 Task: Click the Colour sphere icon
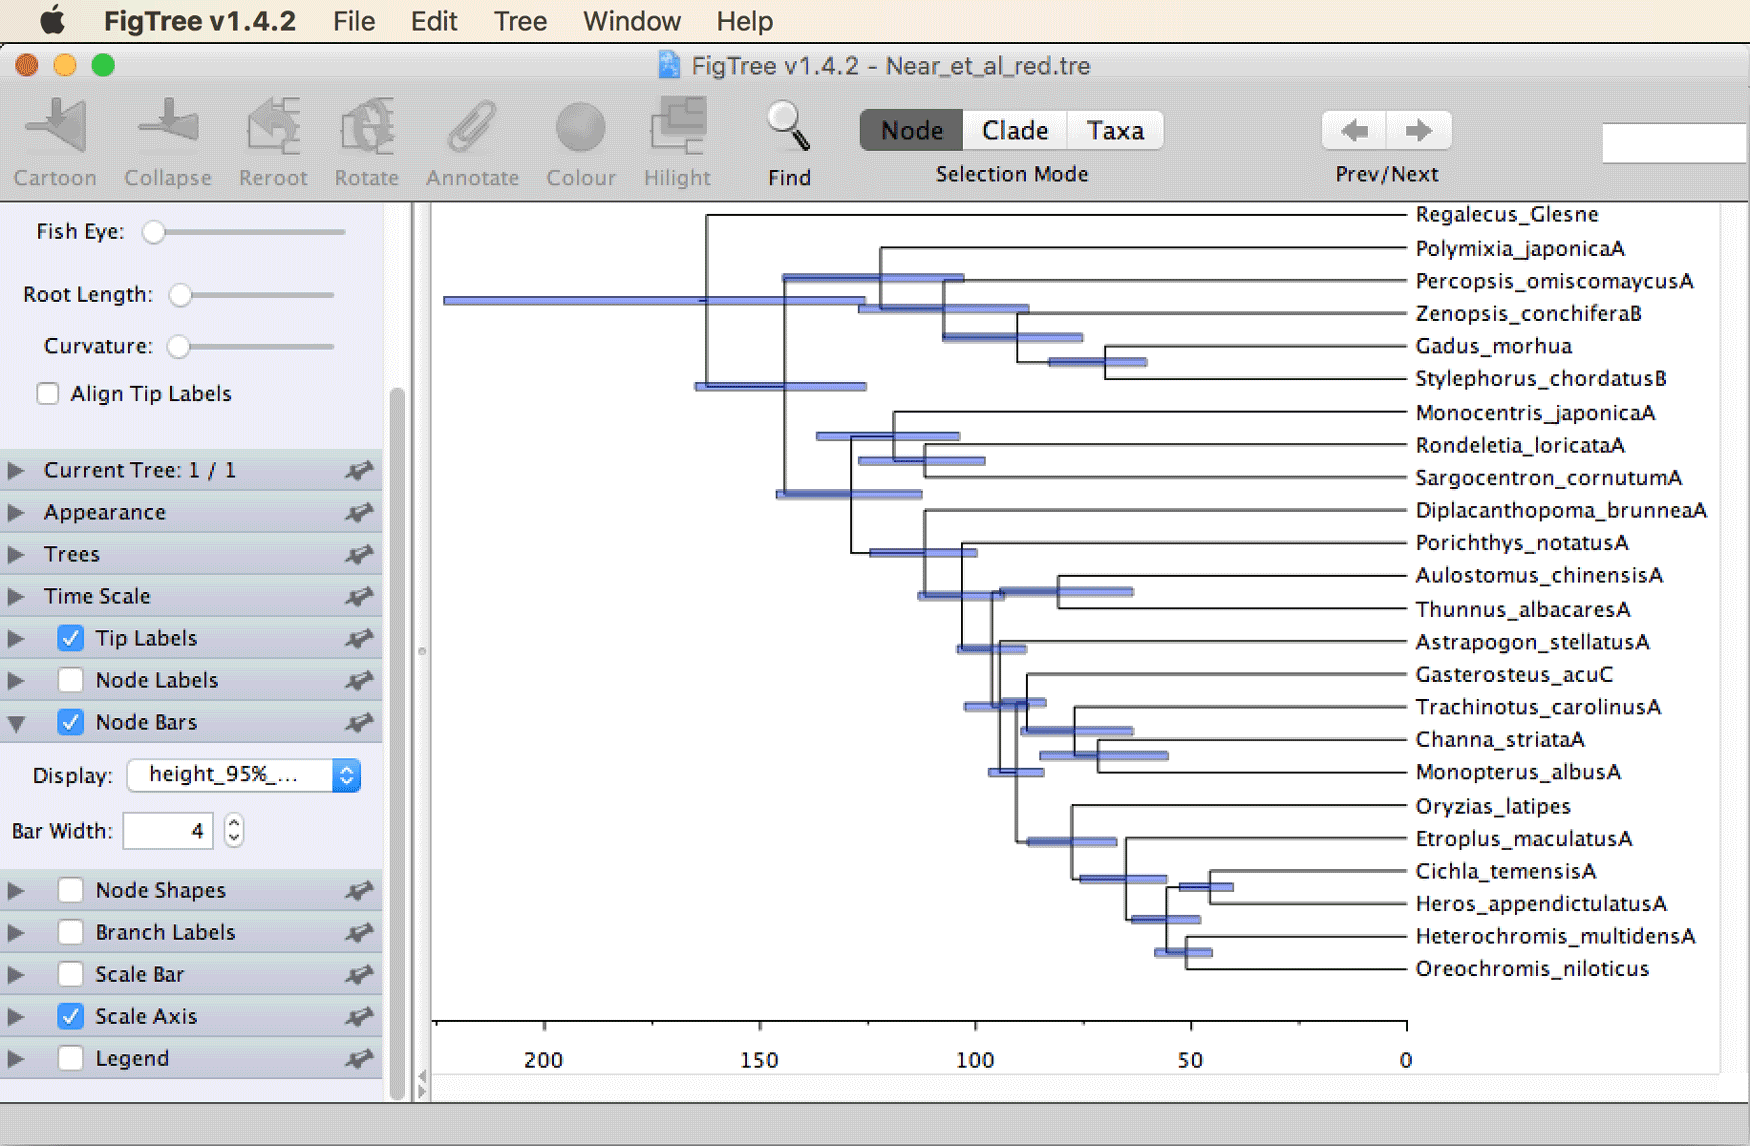[580, 128]
